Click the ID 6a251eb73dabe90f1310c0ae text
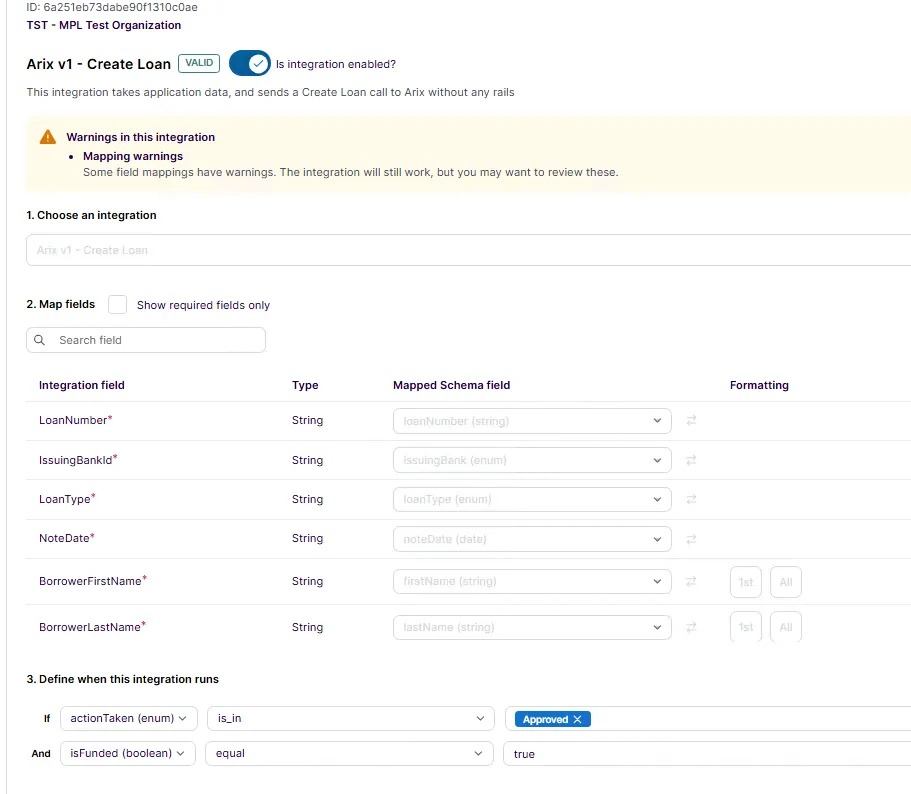The height and width of the screenshot is (794, 911). (112, 7)
